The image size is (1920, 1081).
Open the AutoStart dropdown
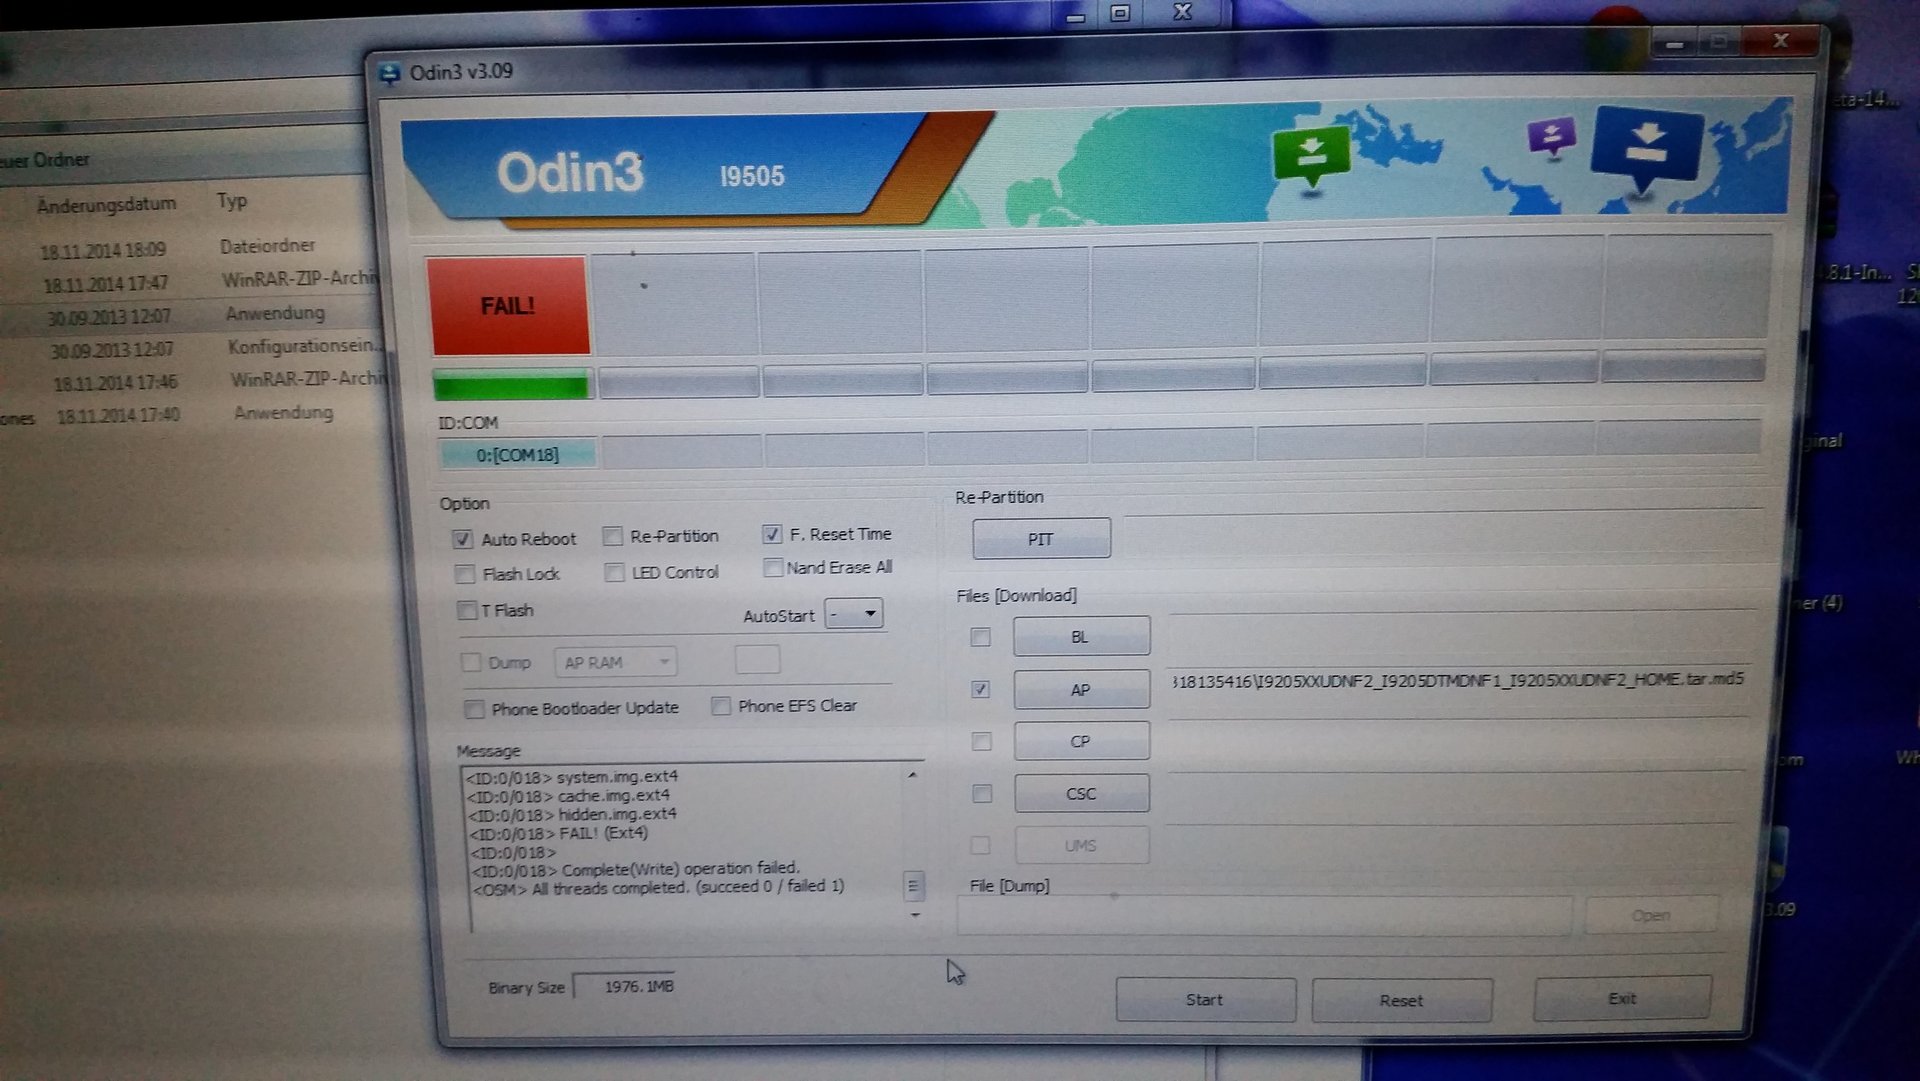pos(854,614)
